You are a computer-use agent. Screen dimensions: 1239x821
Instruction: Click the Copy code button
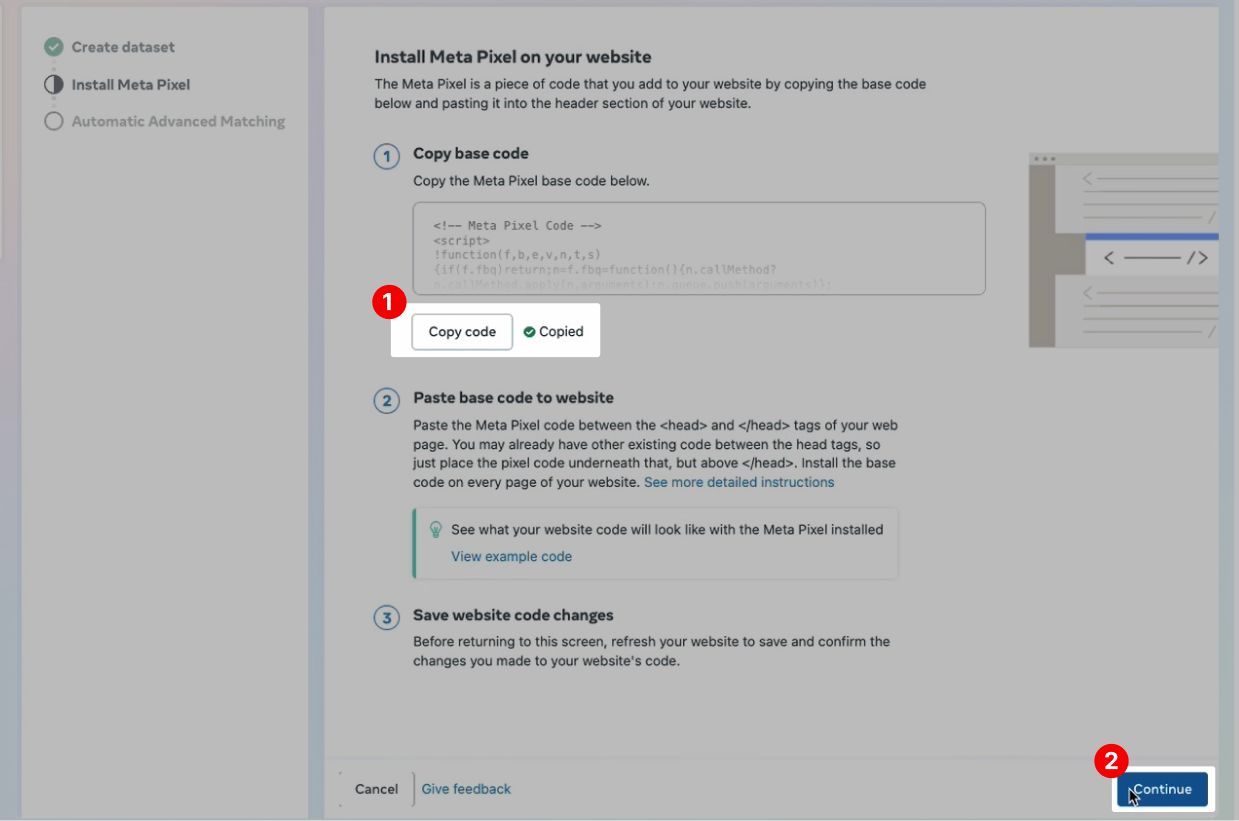462,332
